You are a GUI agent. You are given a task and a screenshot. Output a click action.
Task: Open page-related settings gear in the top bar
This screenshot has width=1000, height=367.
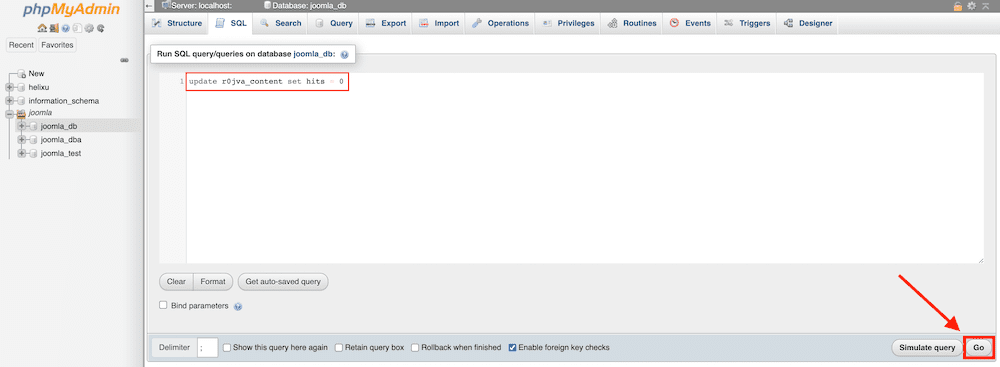972,6
